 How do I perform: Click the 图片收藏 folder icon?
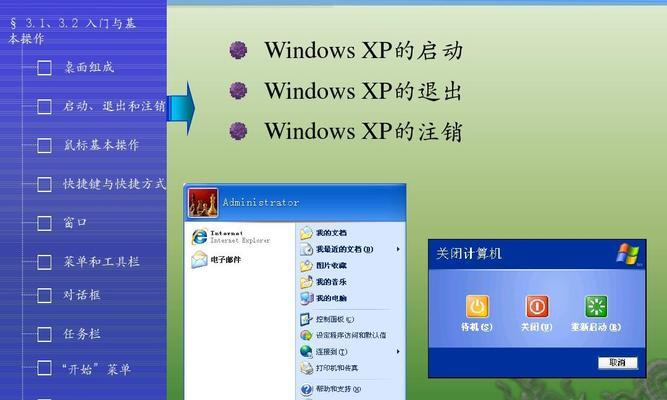(x=306, y=266)
